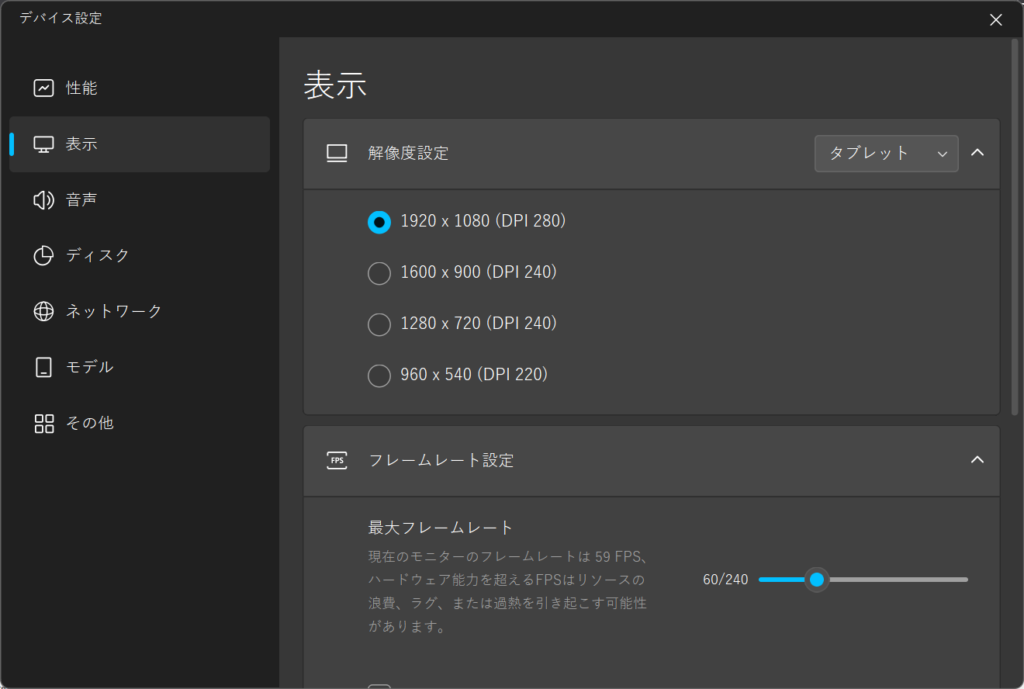Click the disk (ディスク) pie icon

pyautogui.click(x=43, y=256)
